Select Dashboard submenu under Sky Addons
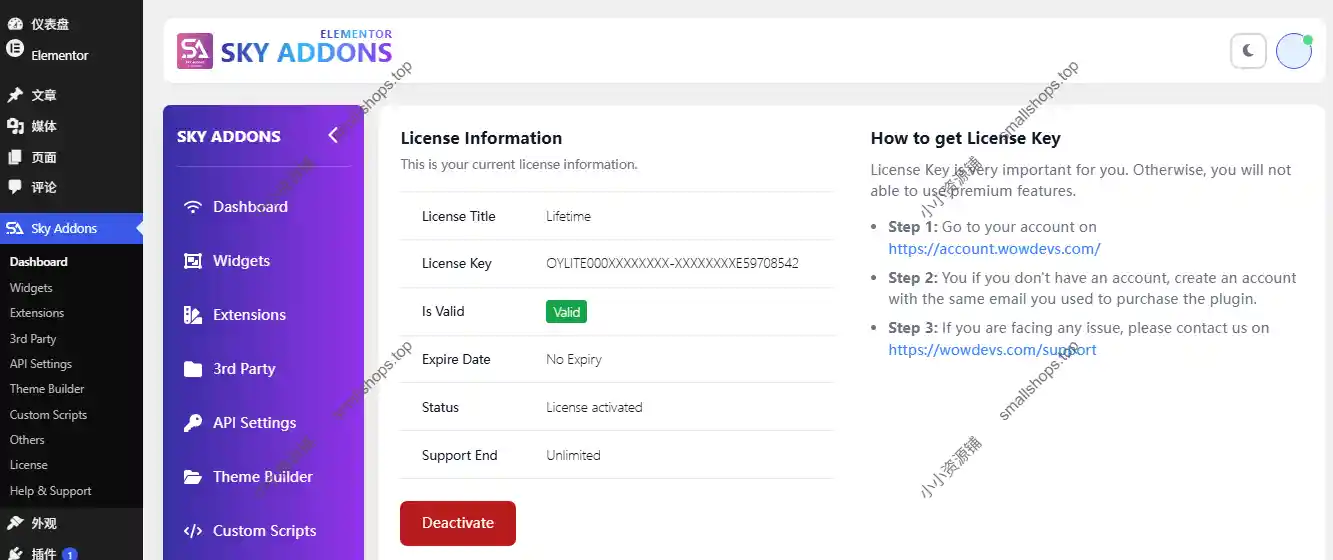This screenshot has height=560, width=1333. click(39, 262)
